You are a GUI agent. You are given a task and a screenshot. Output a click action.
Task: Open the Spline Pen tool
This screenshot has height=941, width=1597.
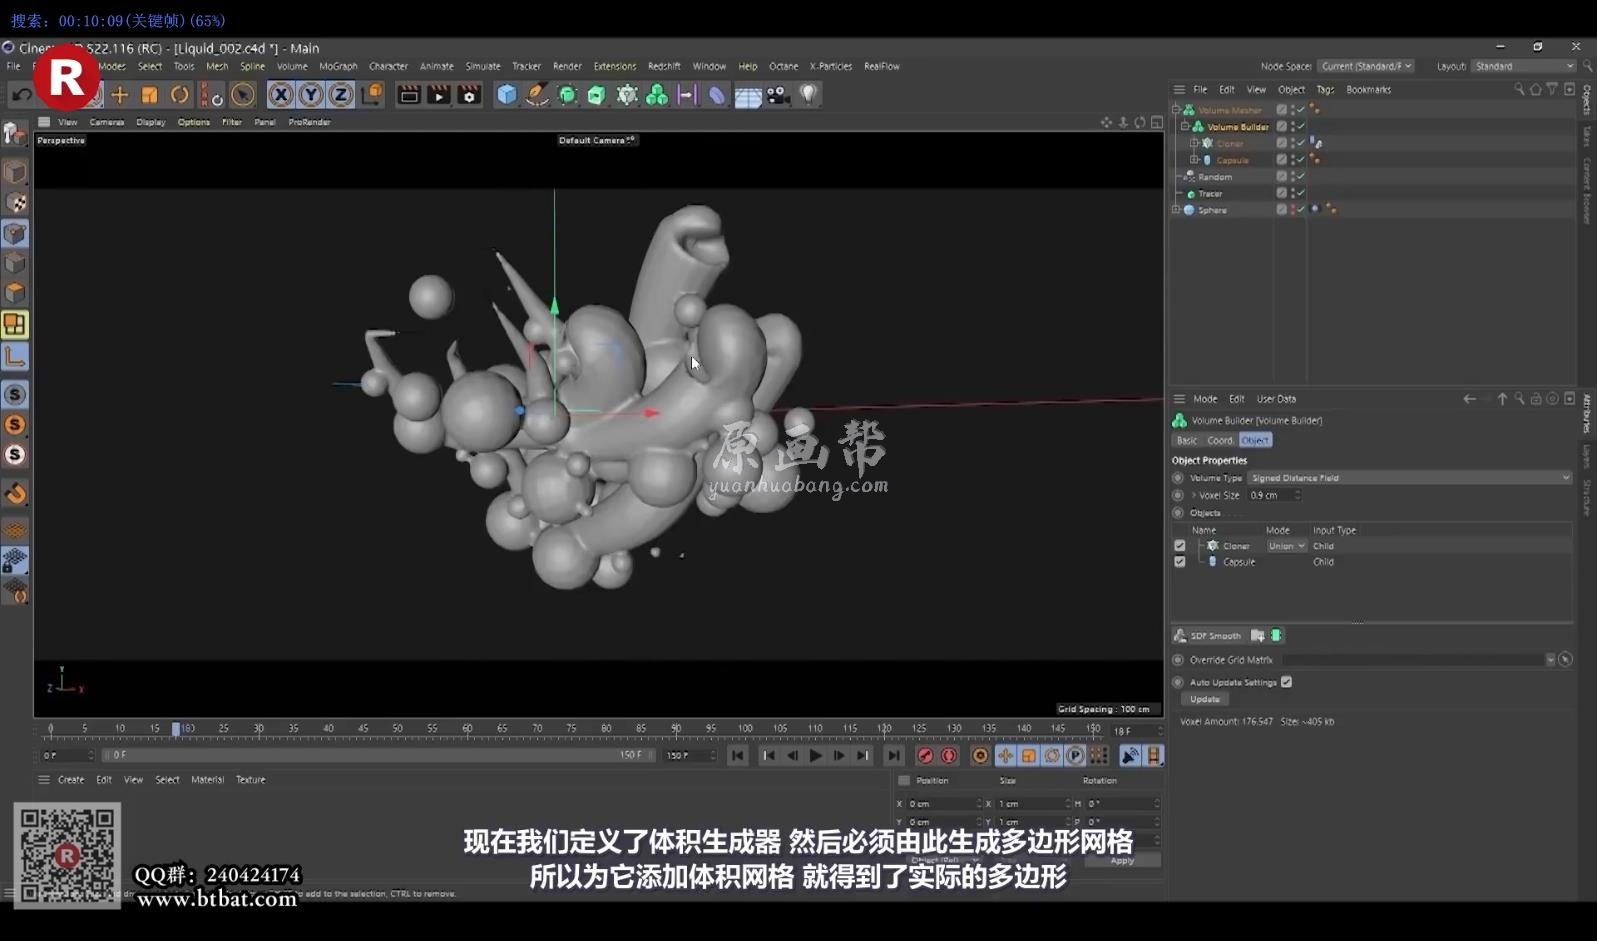537,94
